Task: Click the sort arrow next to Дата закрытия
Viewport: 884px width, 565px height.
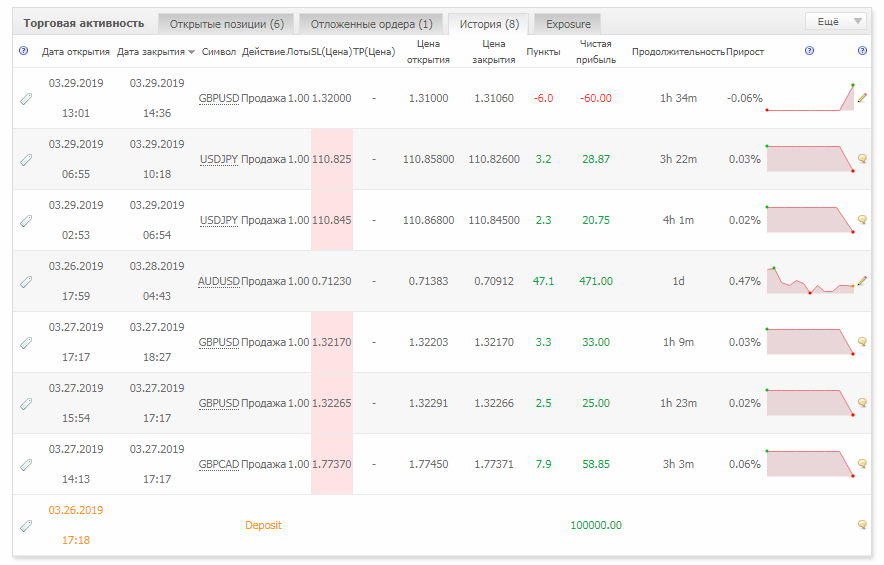Action: [191, 52]
